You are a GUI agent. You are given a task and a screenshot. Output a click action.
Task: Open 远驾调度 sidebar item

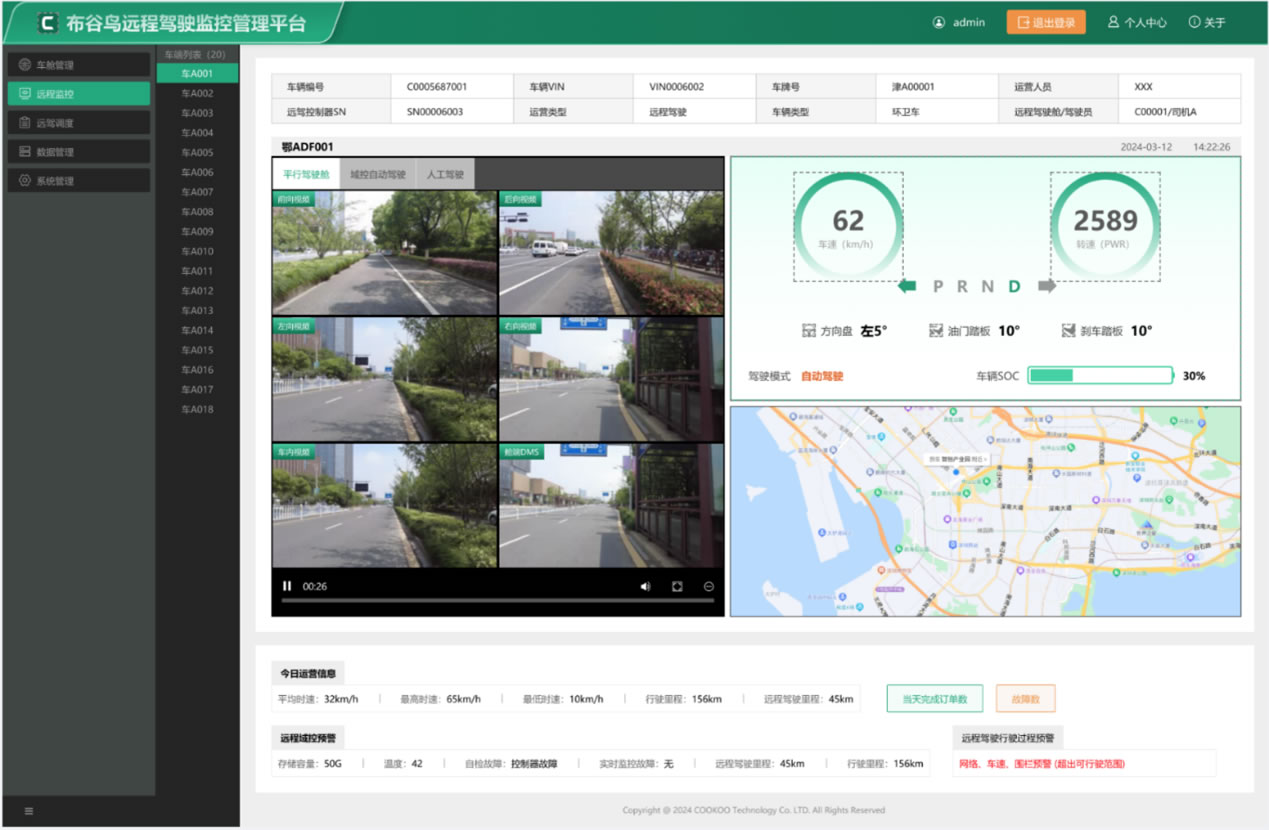(x=79, y=123)
